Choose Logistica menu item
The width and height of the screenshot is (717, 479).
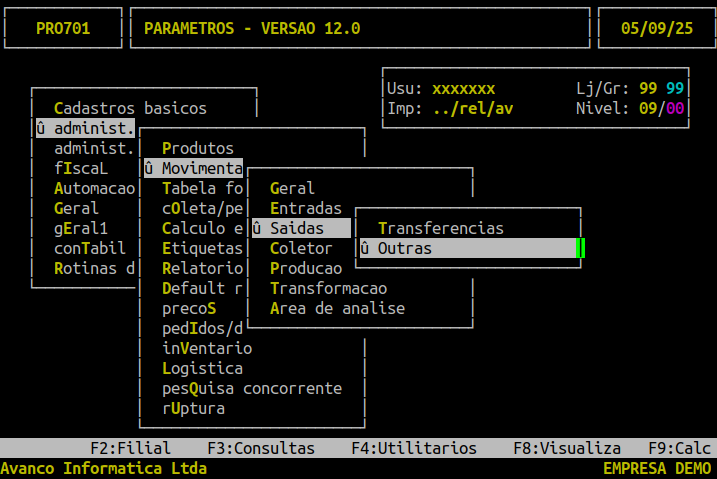click(203, 368)
